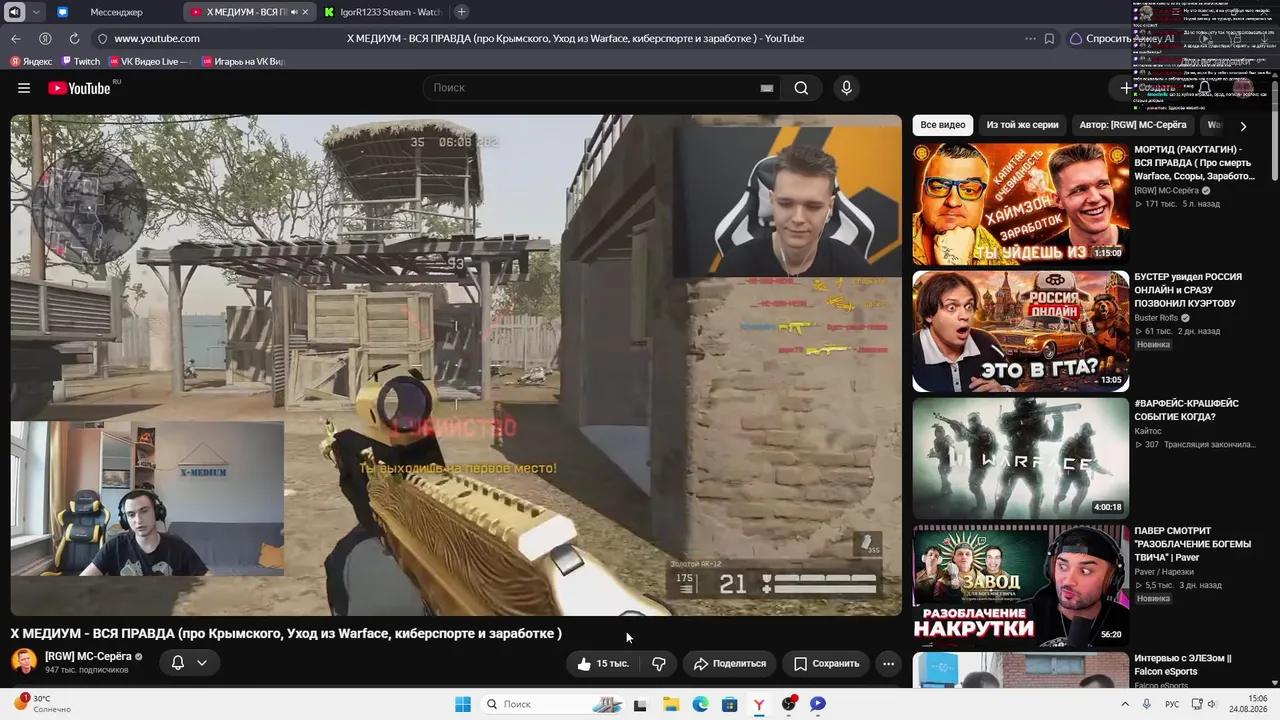Open the Messenger tab icon
Screen dimensions: 1280x720
[x=63, y=12]
